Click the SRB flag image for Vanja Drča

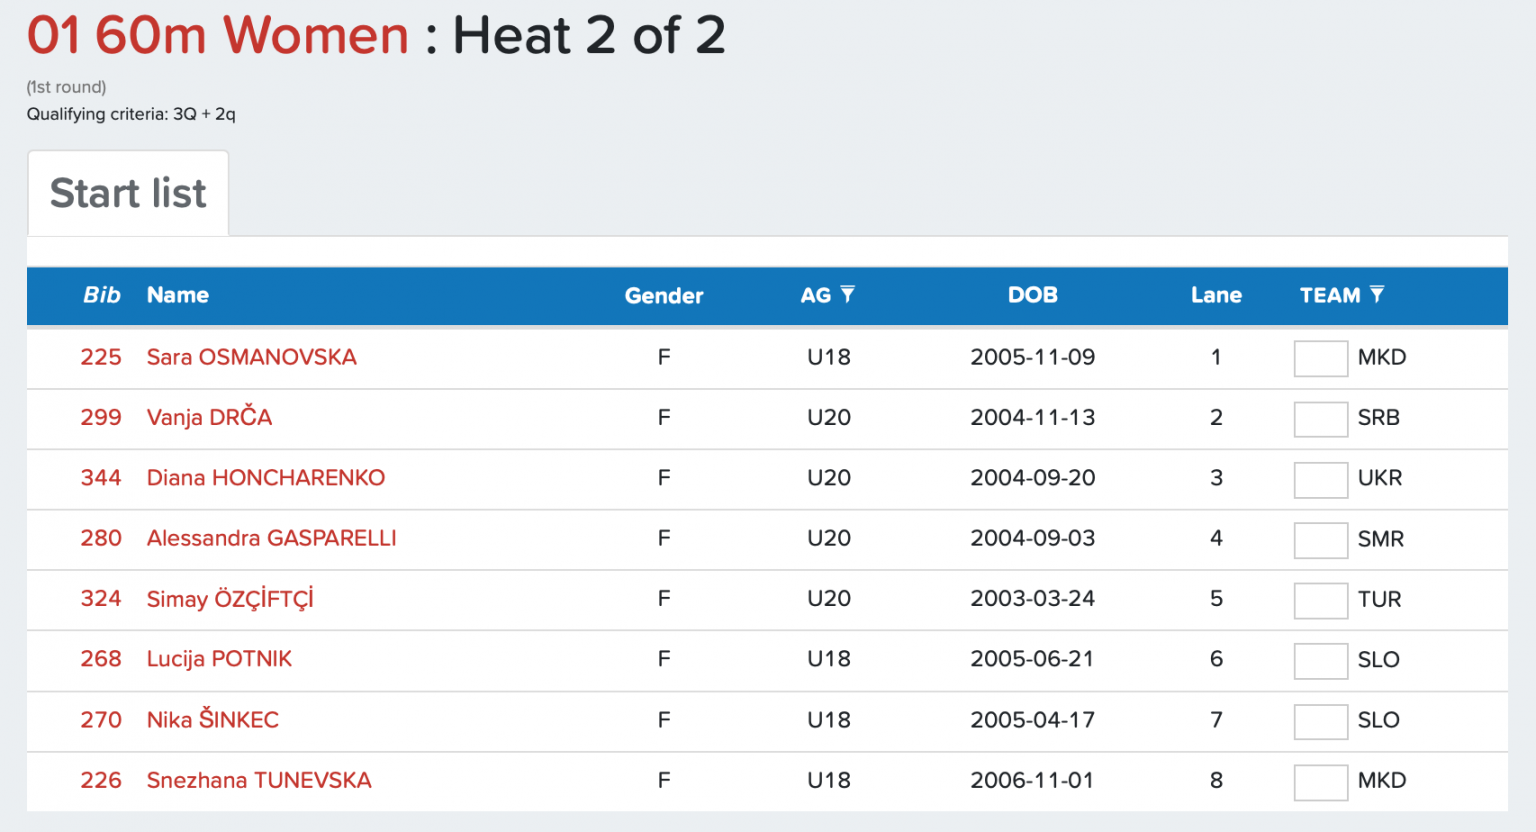[1320, 419]
